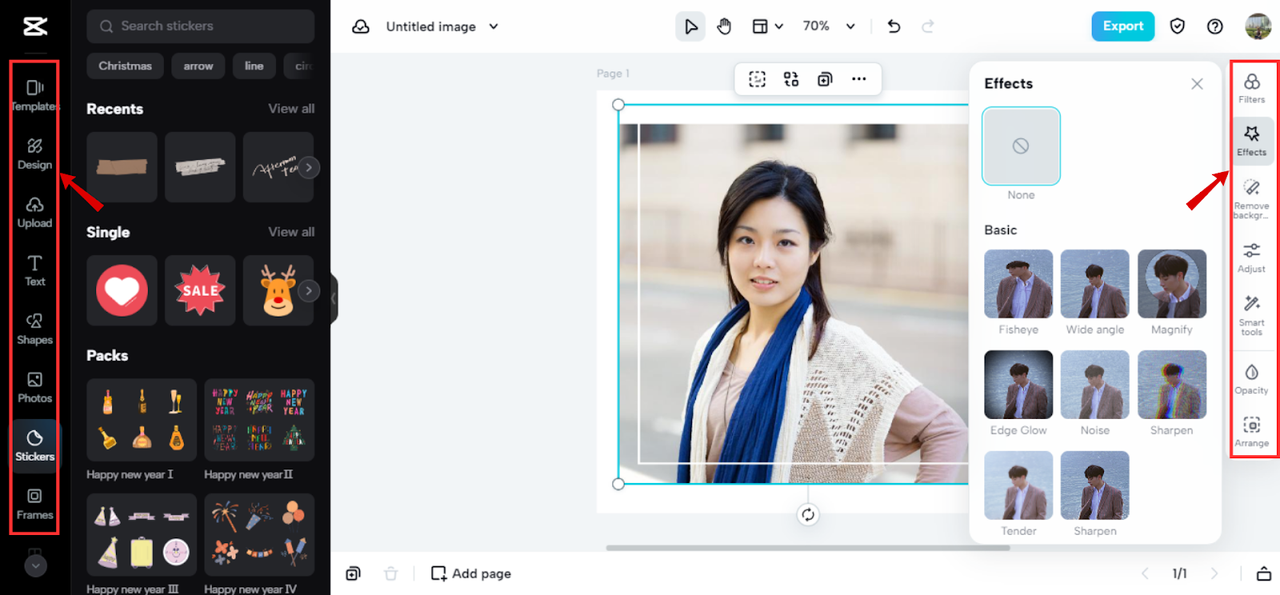Open the Frames panel
Screen dimensions: 1280x595
pyautogui.click(x=35, y=503)
